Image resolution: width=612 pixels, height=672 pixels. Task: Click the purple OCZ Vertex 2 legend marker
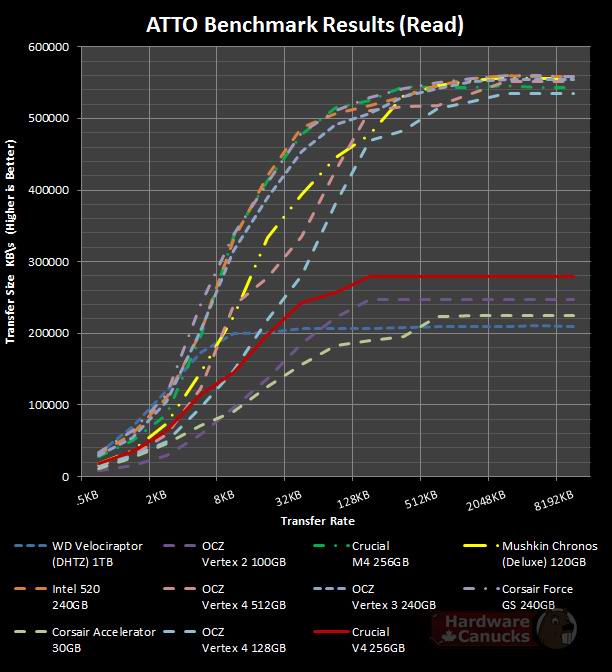pos(181,546)
